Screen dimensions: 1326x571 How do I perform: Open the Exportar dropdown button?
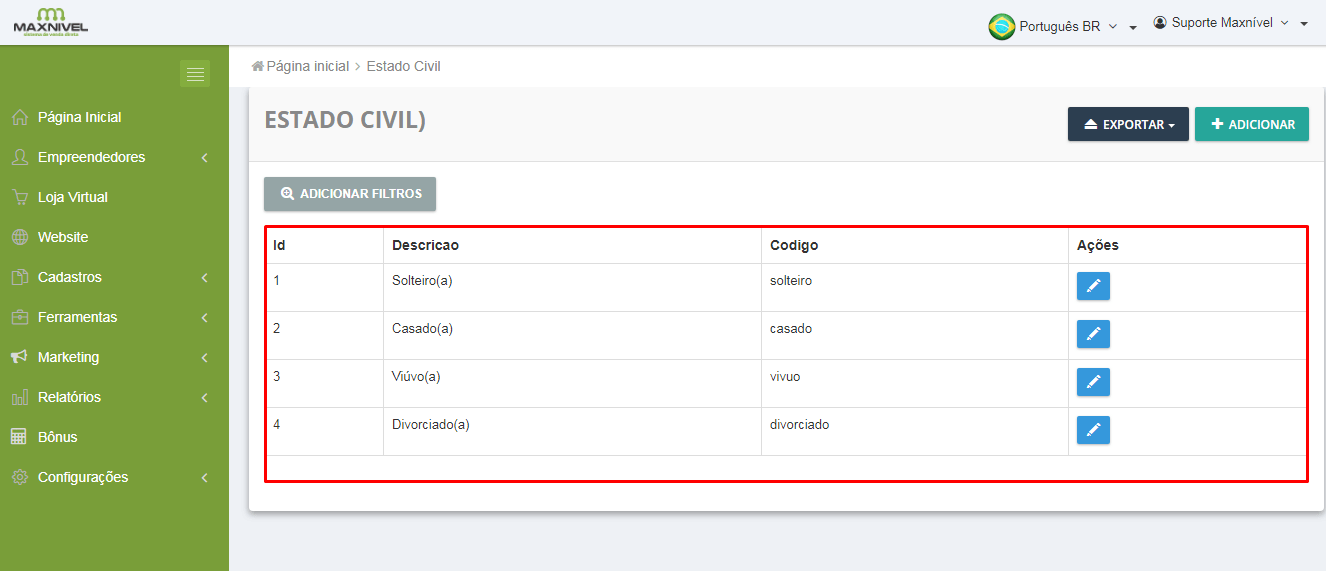coord(1128,125)
